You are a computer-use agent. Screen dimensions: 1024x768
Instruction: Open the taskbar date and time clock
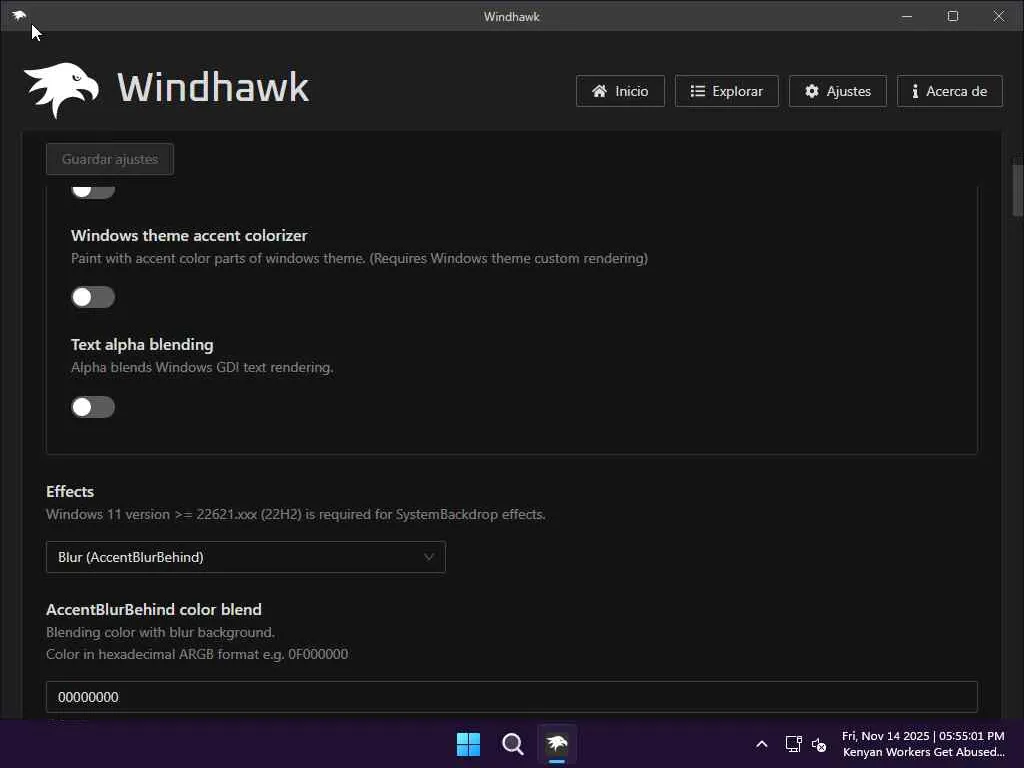pyautogui.click(x=923, y=736)
